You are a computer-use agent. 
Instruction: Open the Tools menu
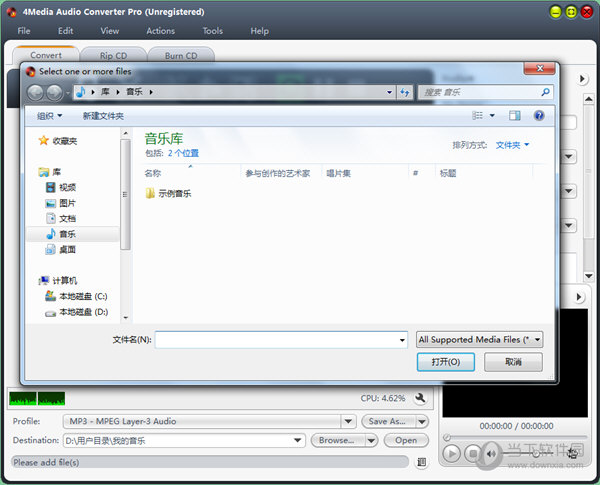click(x=213, y=31)
